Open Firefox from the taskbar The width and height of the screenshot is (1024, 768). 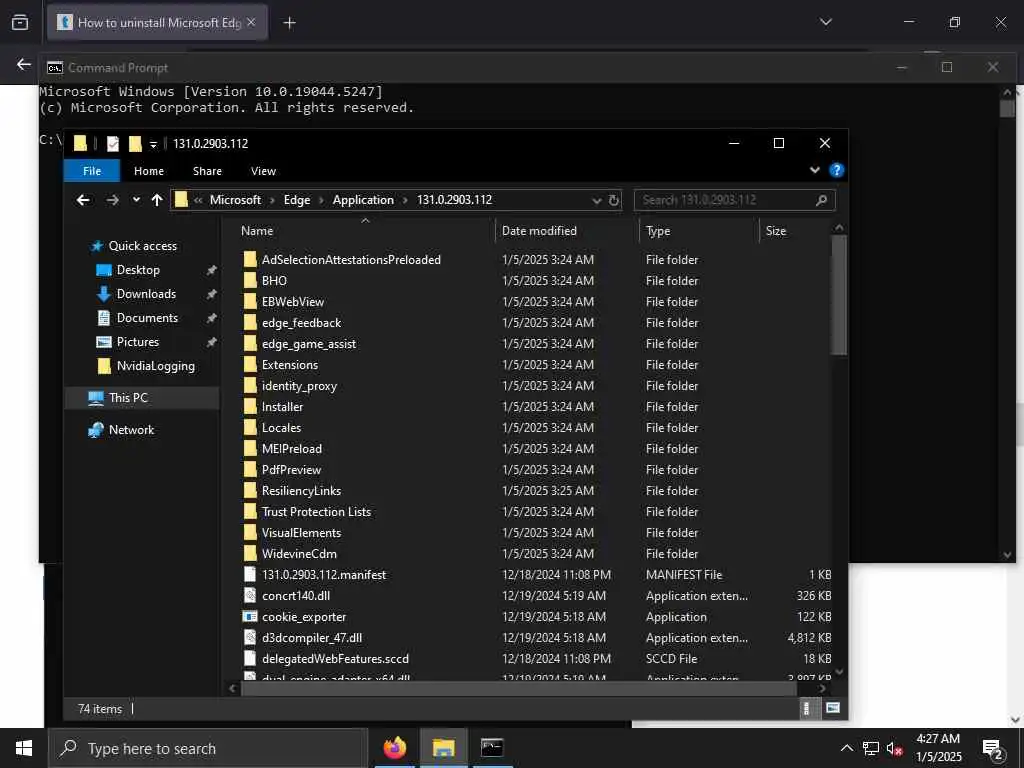coord(394,748)
